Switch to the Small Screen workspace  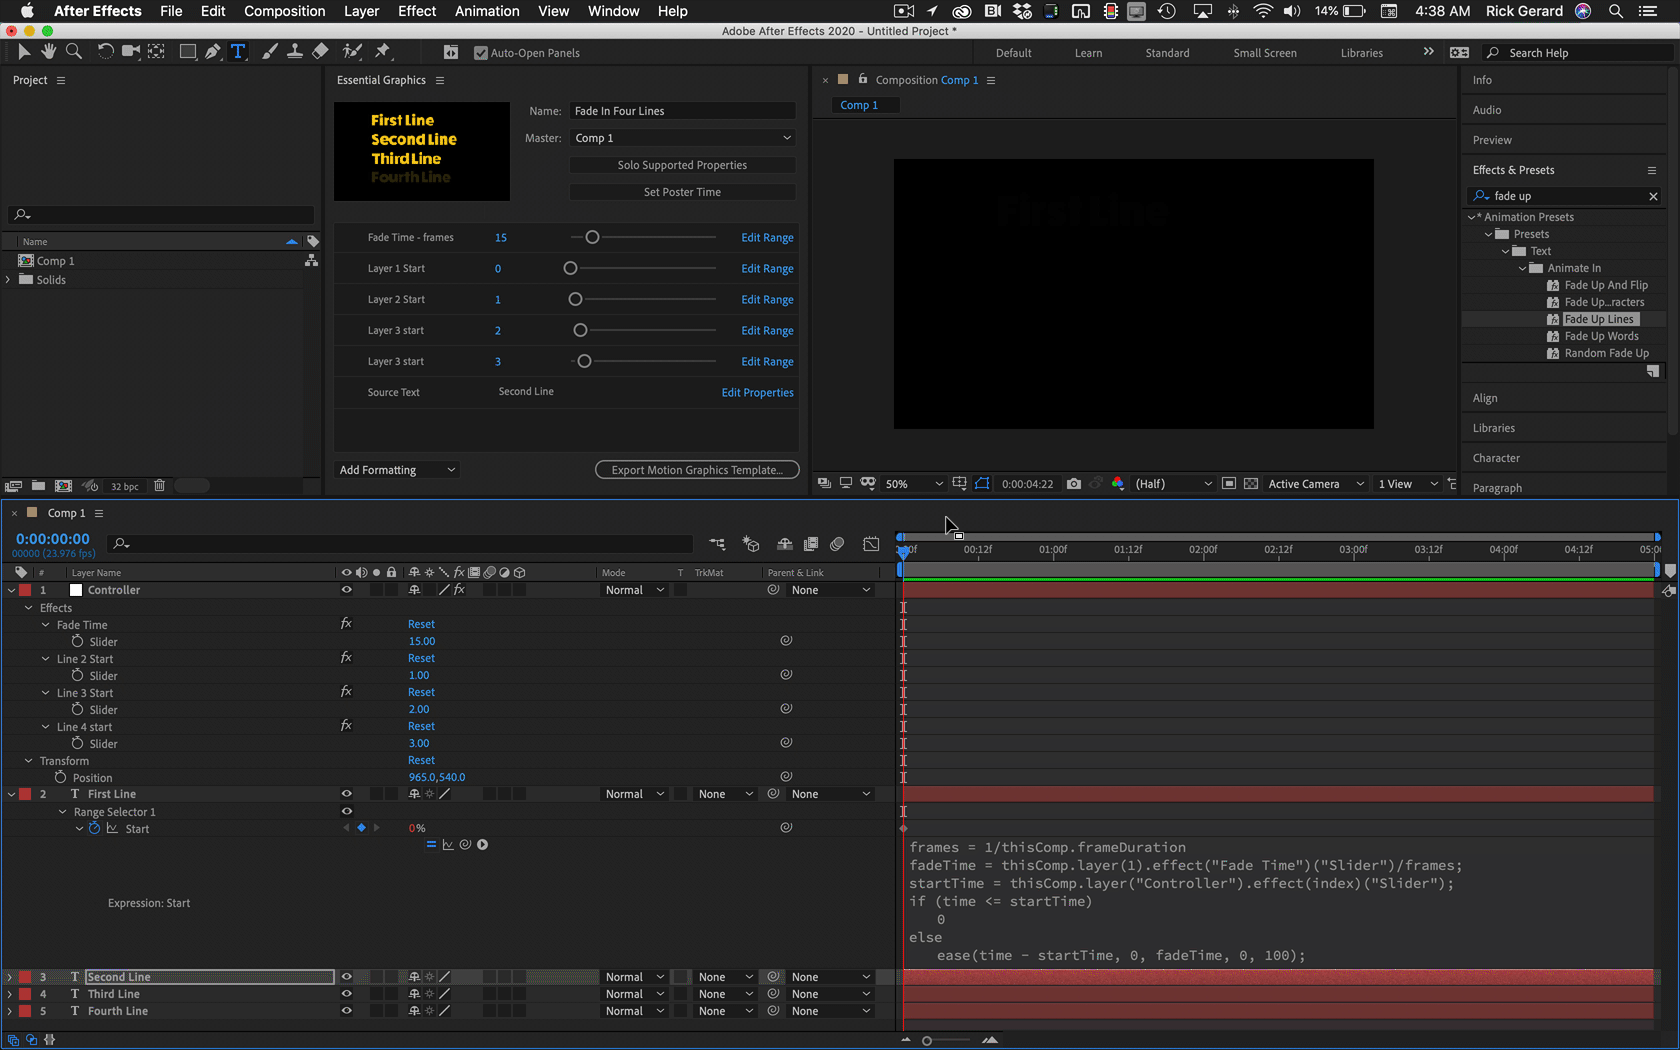pyautogui.click(x=1265, y=53)
